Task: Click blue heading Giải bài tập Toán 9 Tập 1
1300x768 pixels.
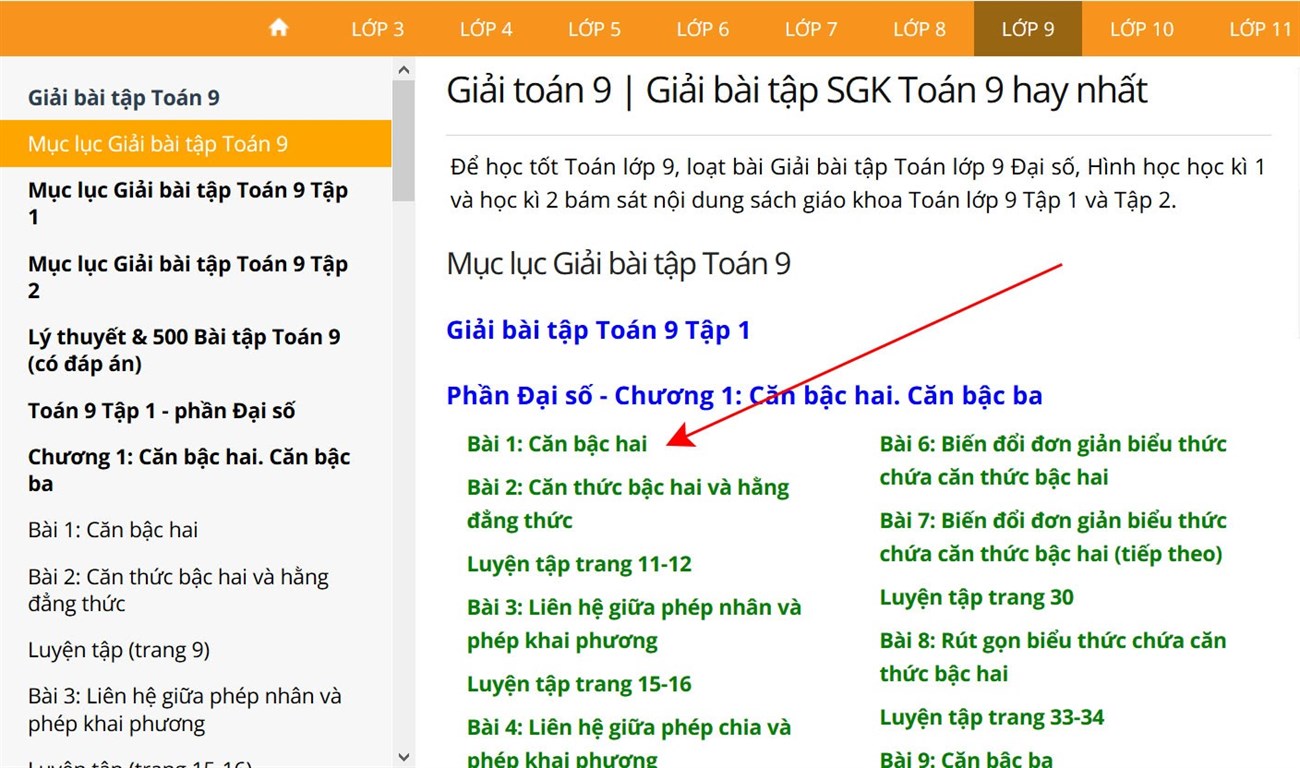Action: click(598, 330)
